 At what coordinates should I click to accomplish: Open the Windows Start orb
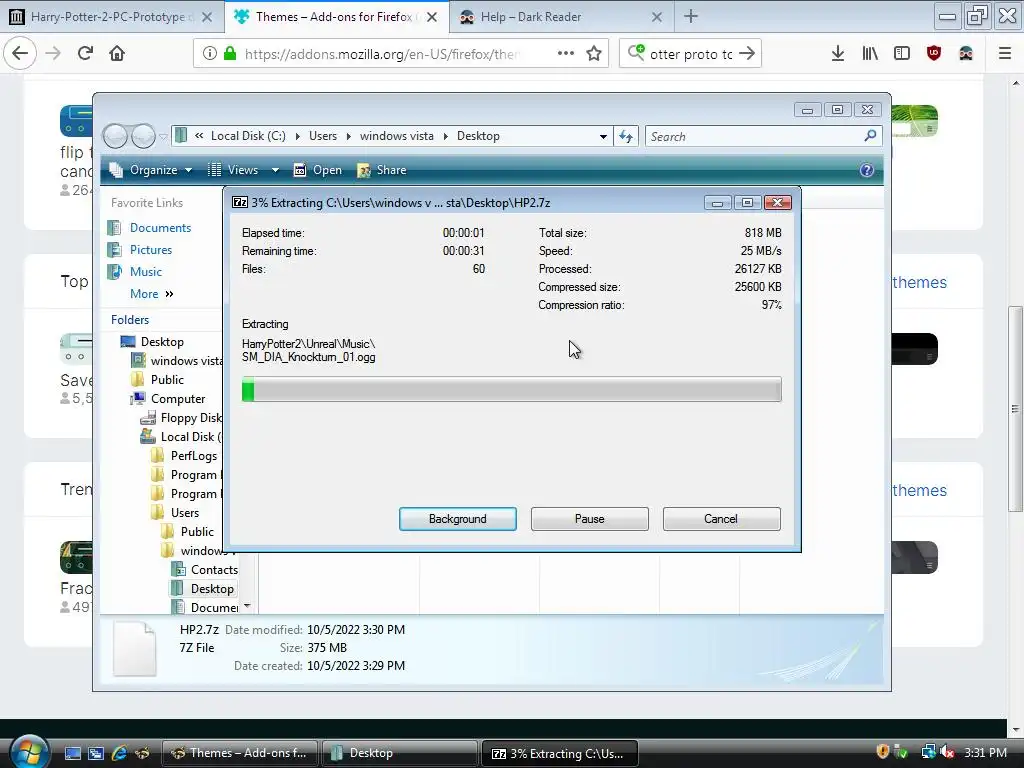coord(28,751)
